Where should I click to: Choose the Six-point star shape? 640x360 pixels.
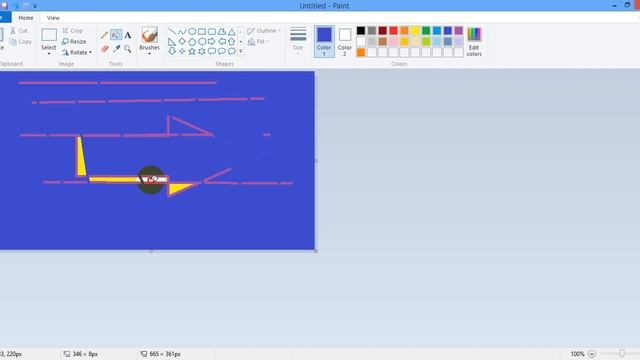[x=202, y=51]
